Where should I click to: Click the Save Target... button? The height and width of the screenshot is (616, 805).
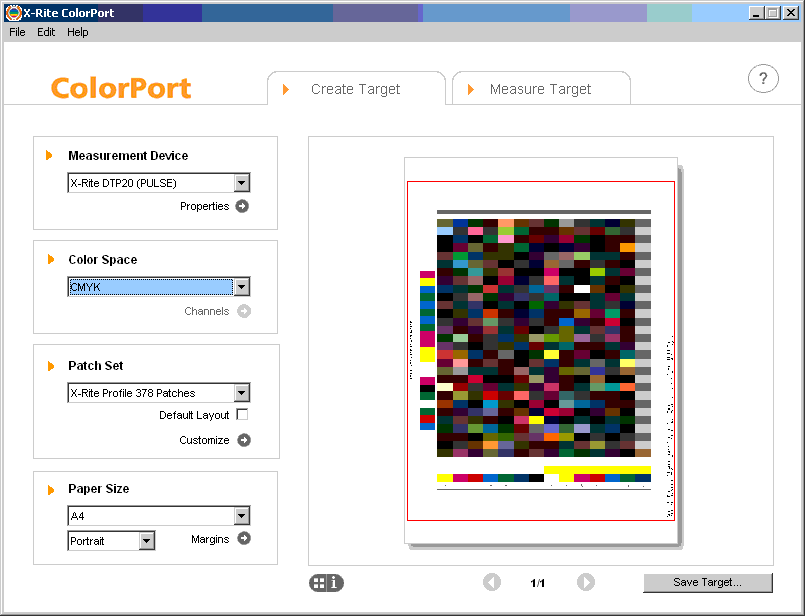click(707, 583)
